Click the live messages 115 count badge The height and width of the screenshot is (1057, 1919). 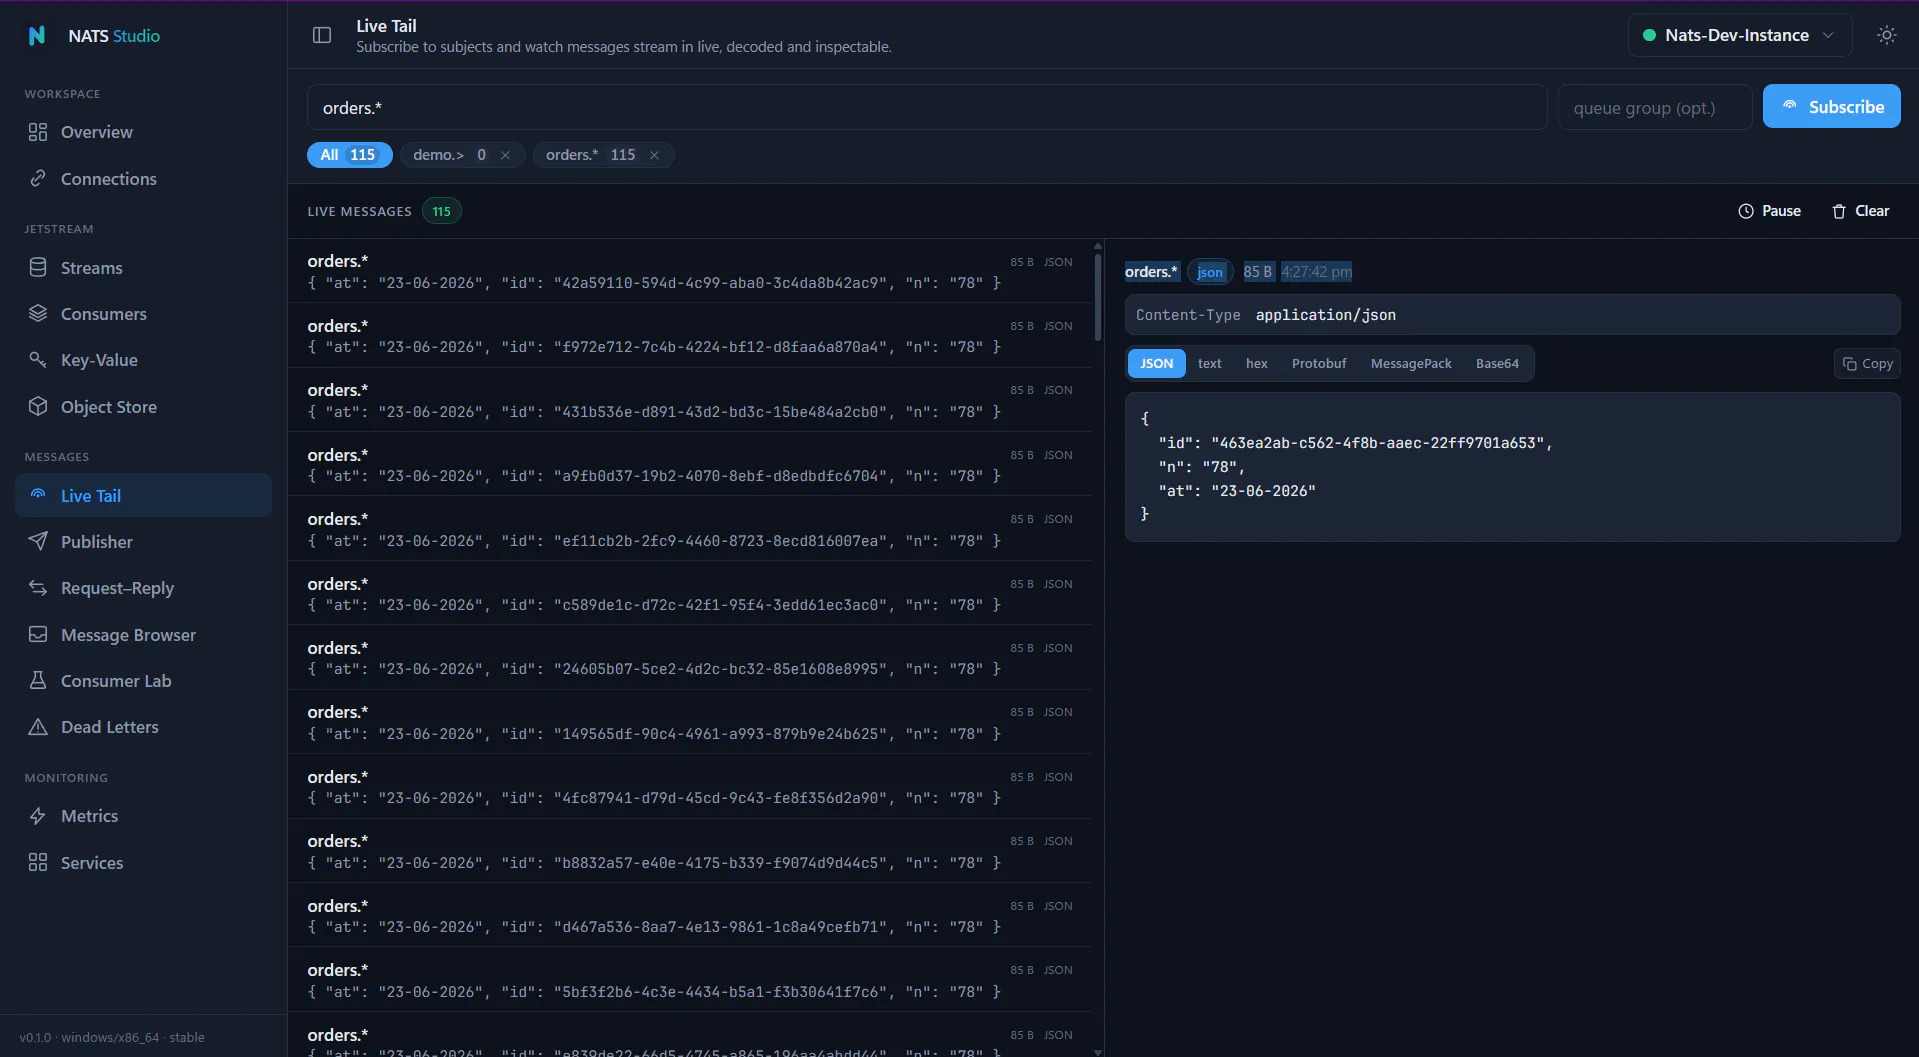point(441,212)
